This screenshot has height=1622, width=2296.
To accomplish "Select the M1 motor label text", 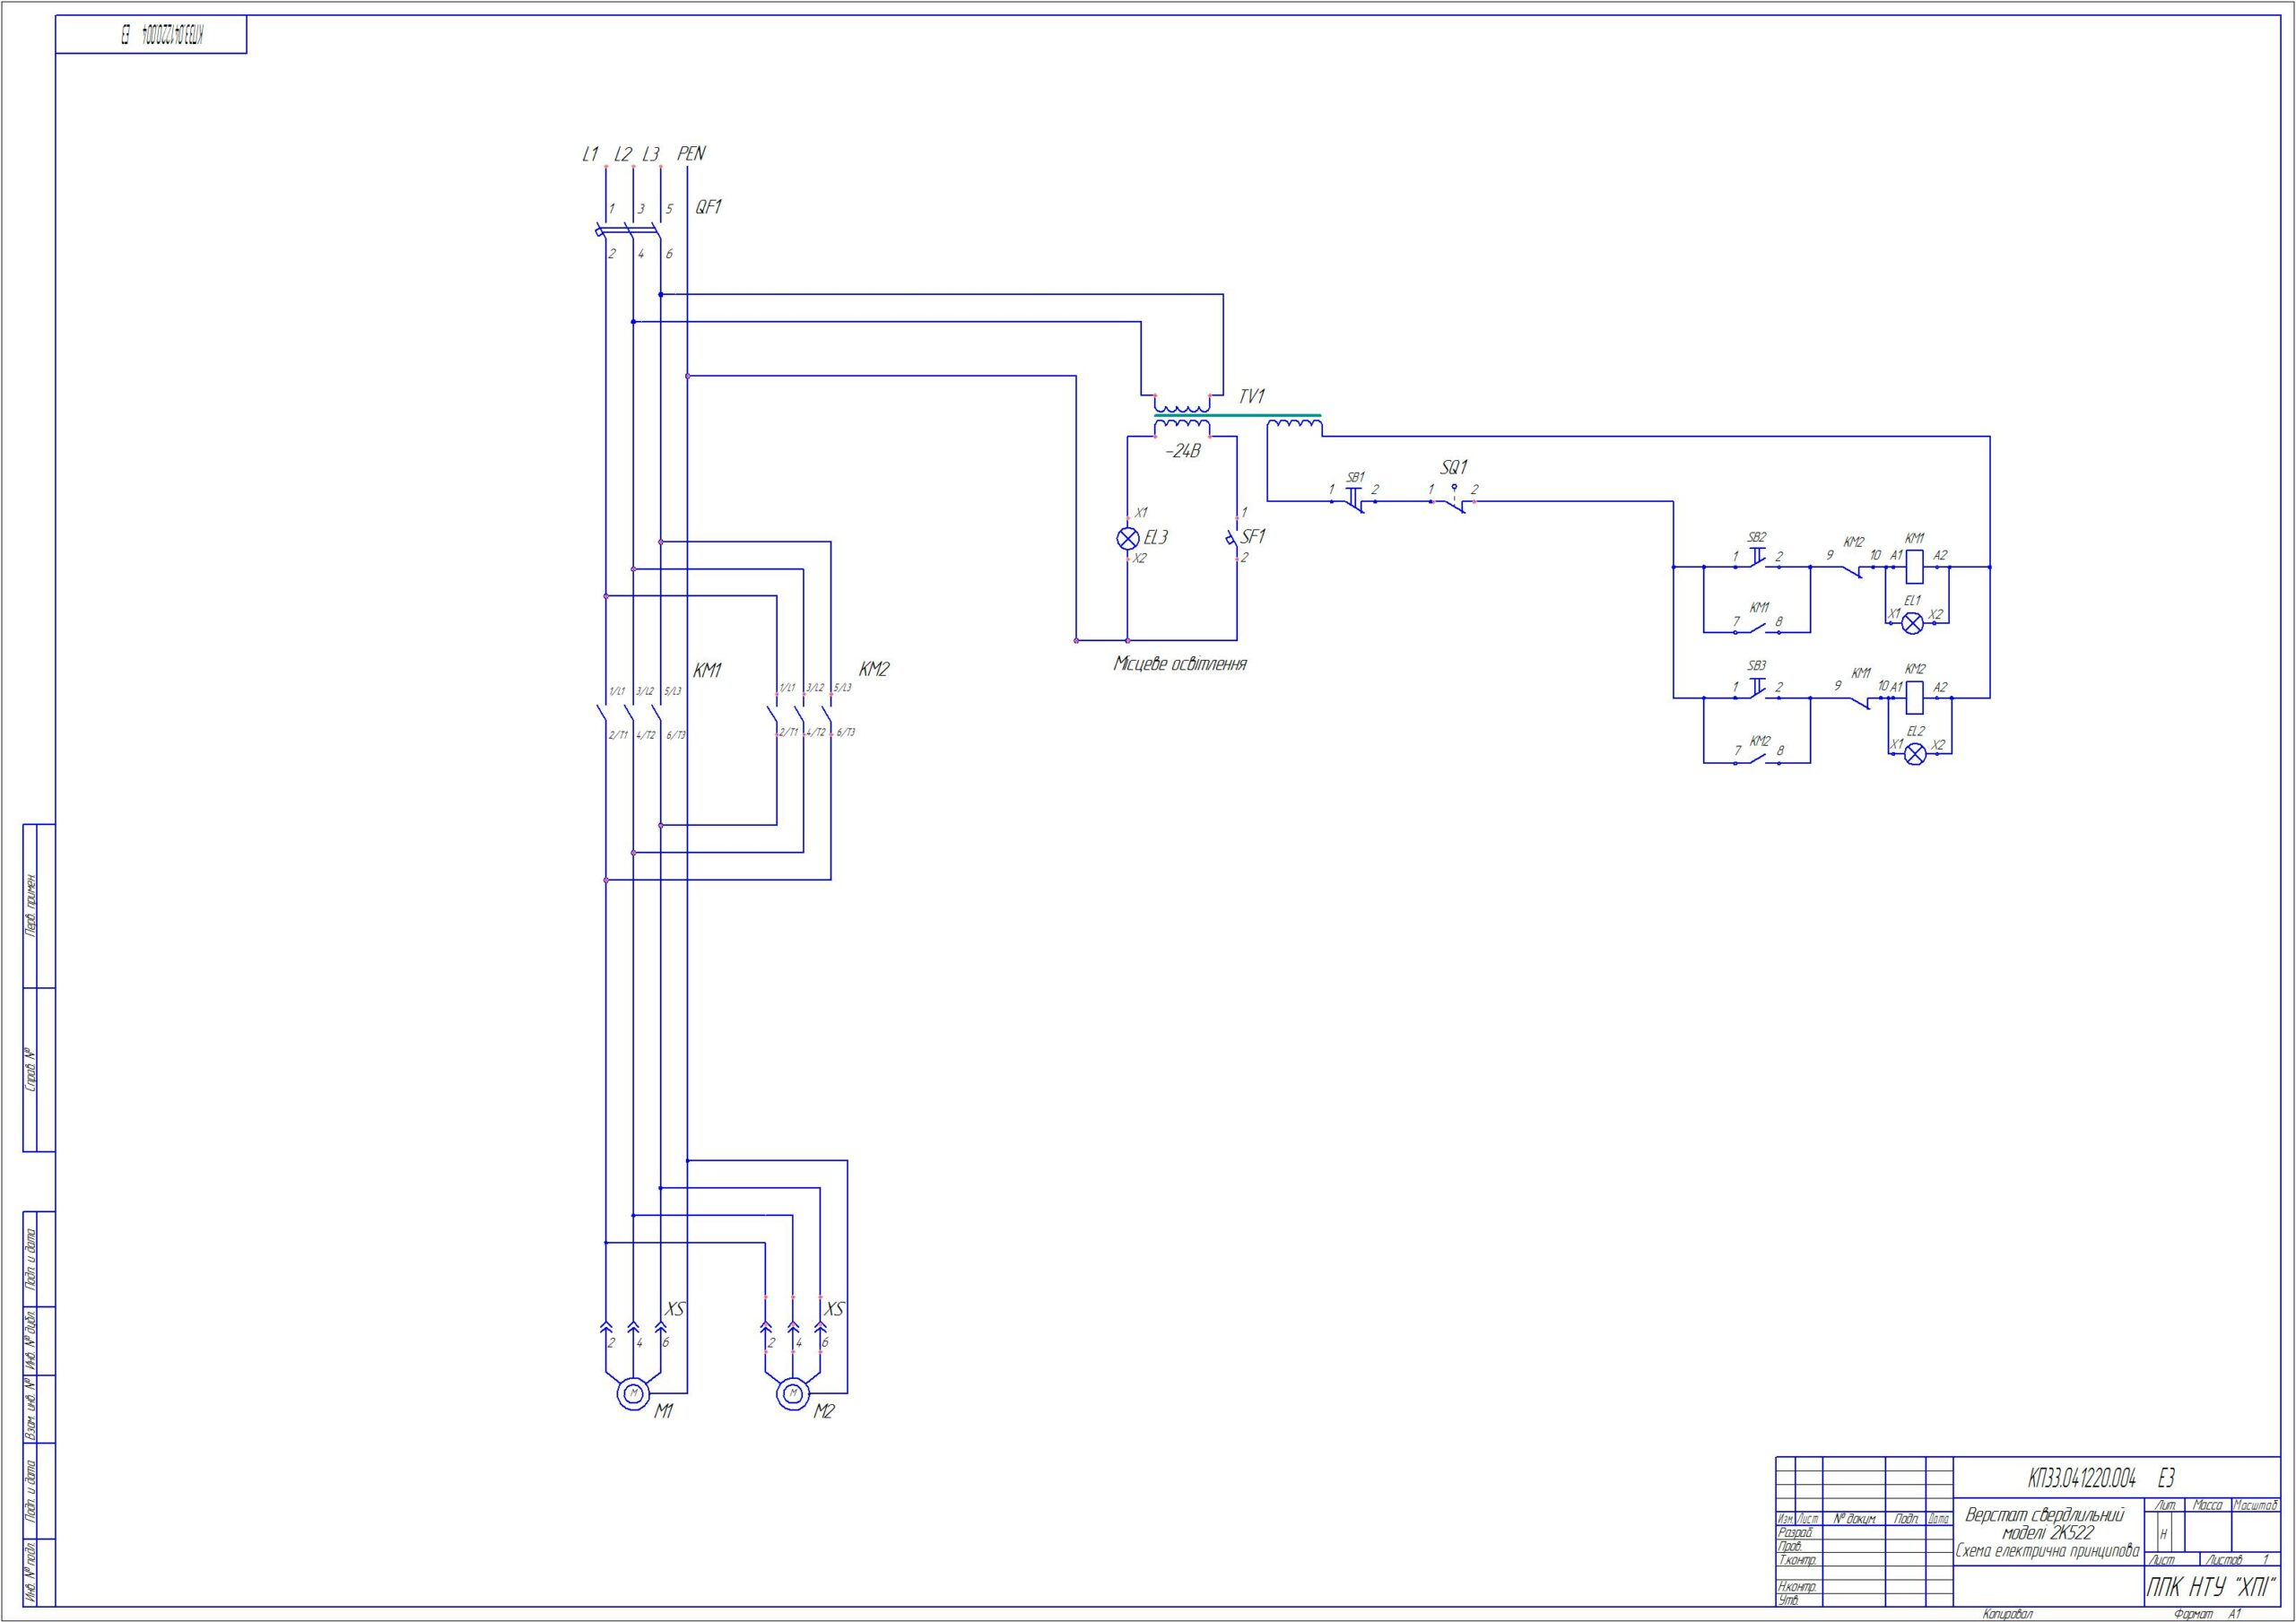I will pos(664,1412).
